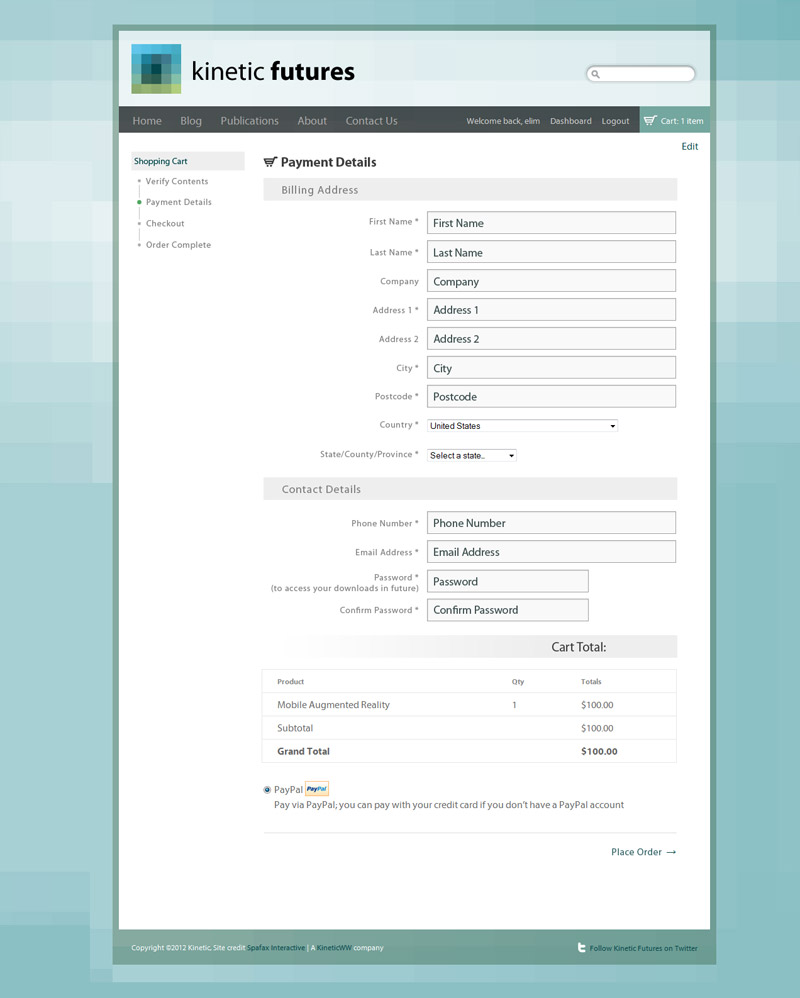The height and width of the screenshot is (998, 800).
Task: Click the Confirm Password field
Action: 508,610
